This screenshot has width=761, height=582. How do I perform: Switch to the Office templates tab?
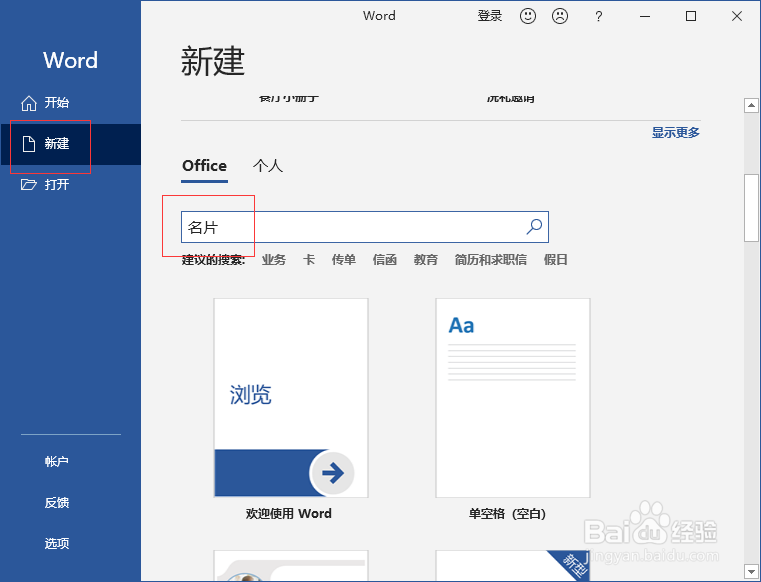pyautogui.click(x=204, y=166)
